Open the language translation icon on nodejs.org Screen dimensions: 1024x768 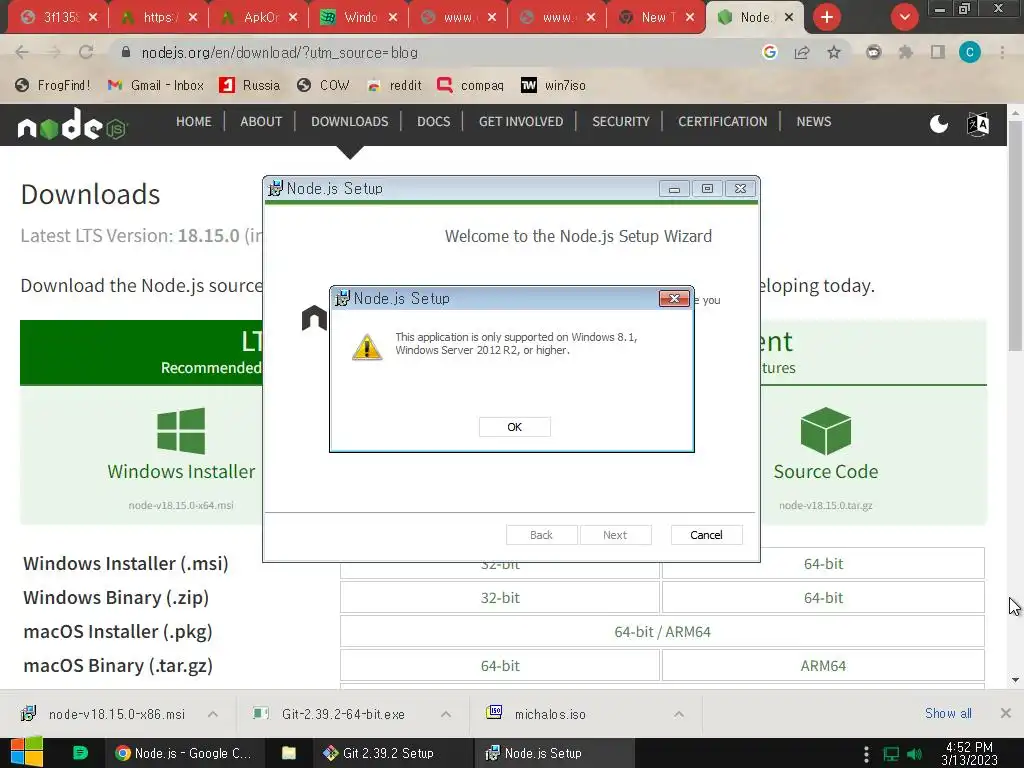(x=978, y=123)
